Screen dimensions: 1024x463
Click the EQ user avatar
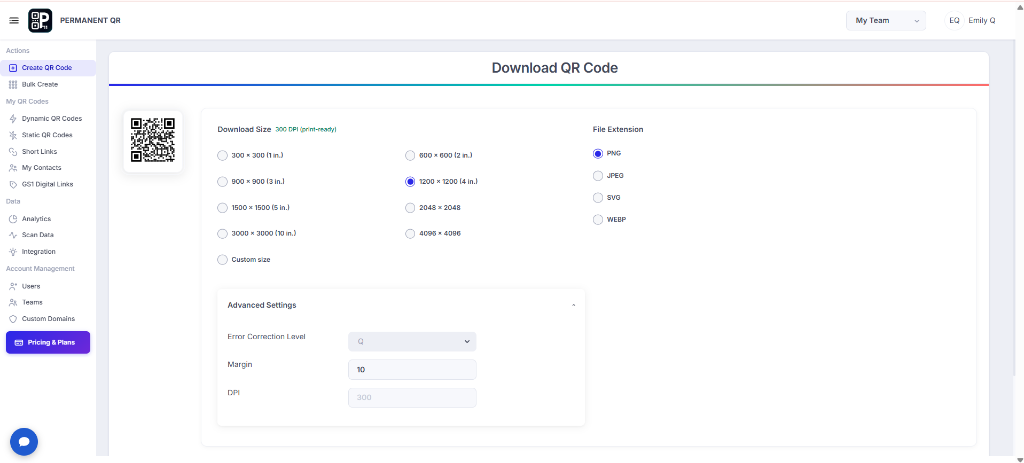[954, 21]
